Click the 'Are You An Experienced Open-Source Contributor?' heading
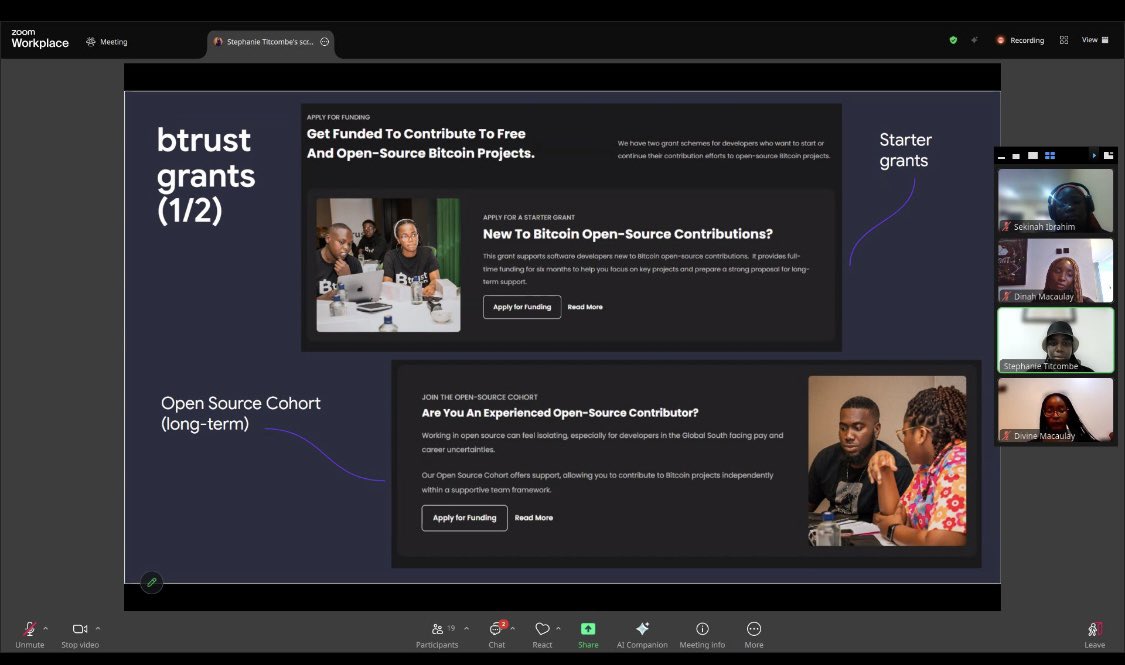The width and height of the screenshot is (1125, 665). coord(560,412)
